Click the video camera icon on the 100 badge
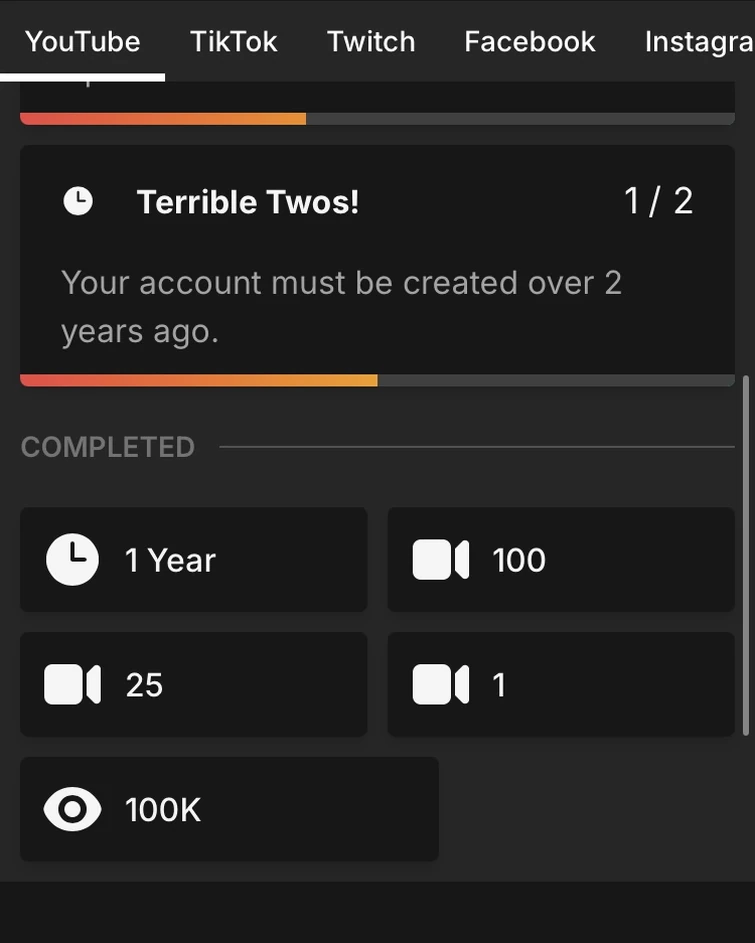Viewport: 755px width, 943px height. [439, 558]
